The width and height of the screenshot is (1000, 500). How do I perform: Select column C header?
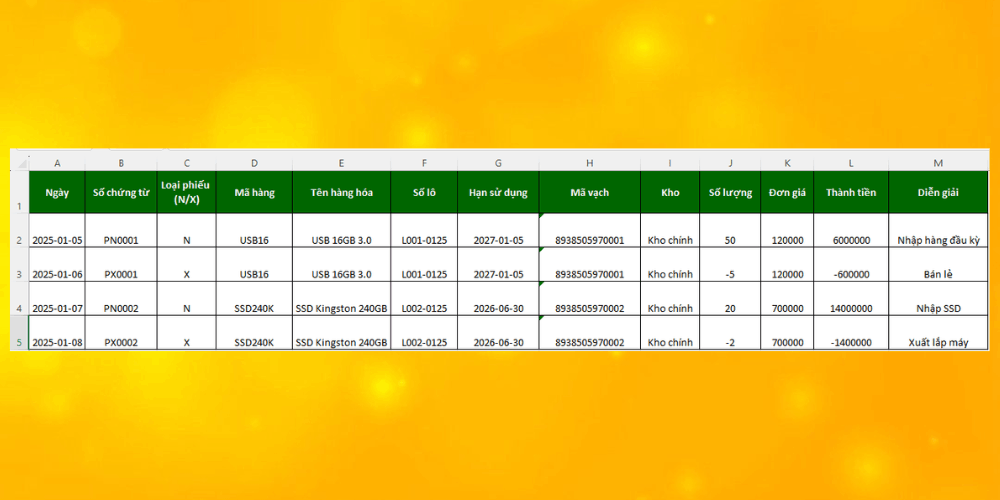(x=186, y=164)
